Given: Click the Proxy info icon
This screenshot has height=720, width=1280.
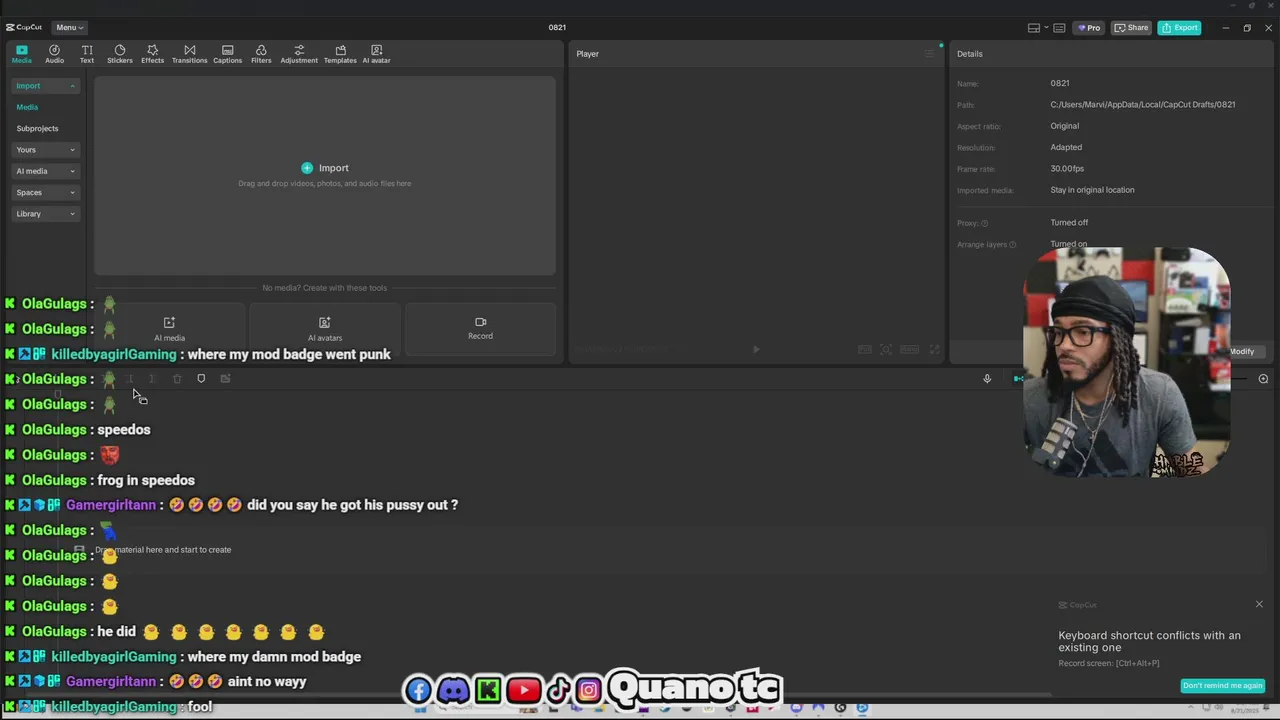Looking at the screenshot, I should pos(985,223).
